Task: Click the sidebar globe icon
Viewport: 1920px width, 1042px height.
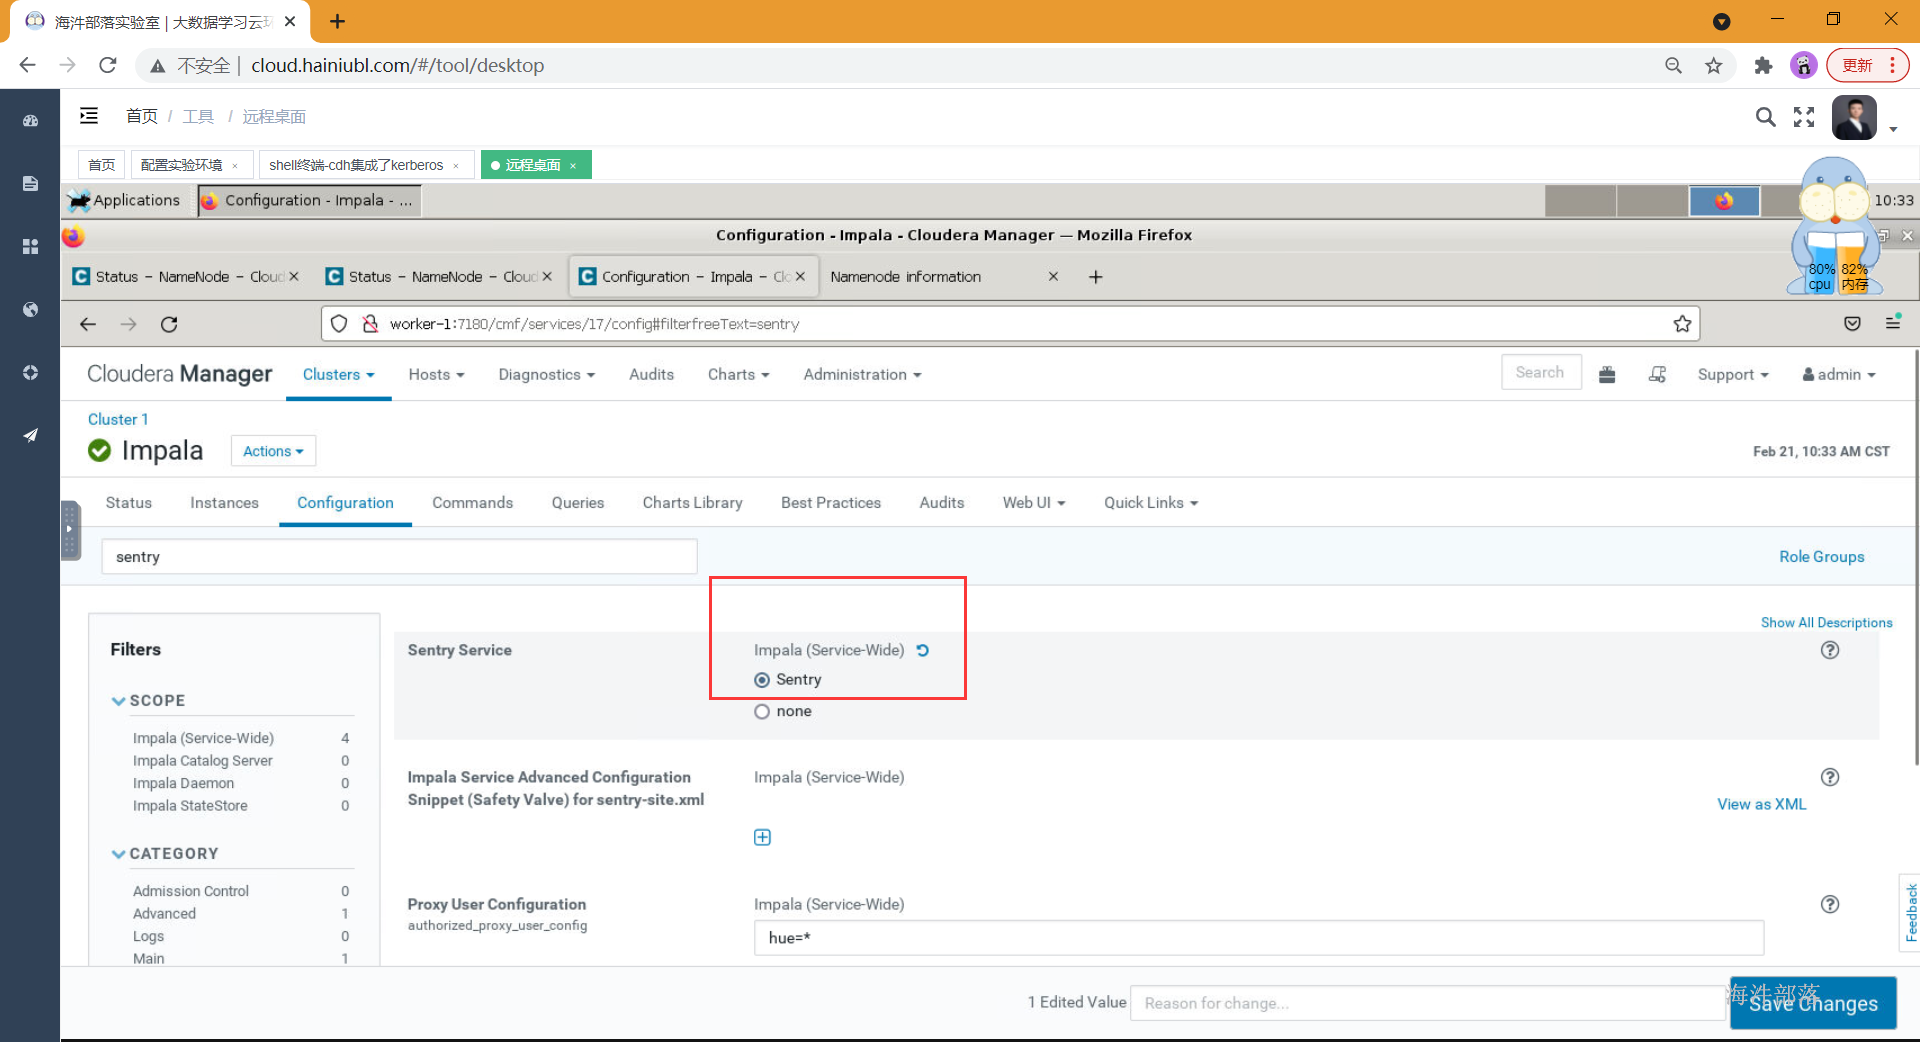Action: point(30,309)
